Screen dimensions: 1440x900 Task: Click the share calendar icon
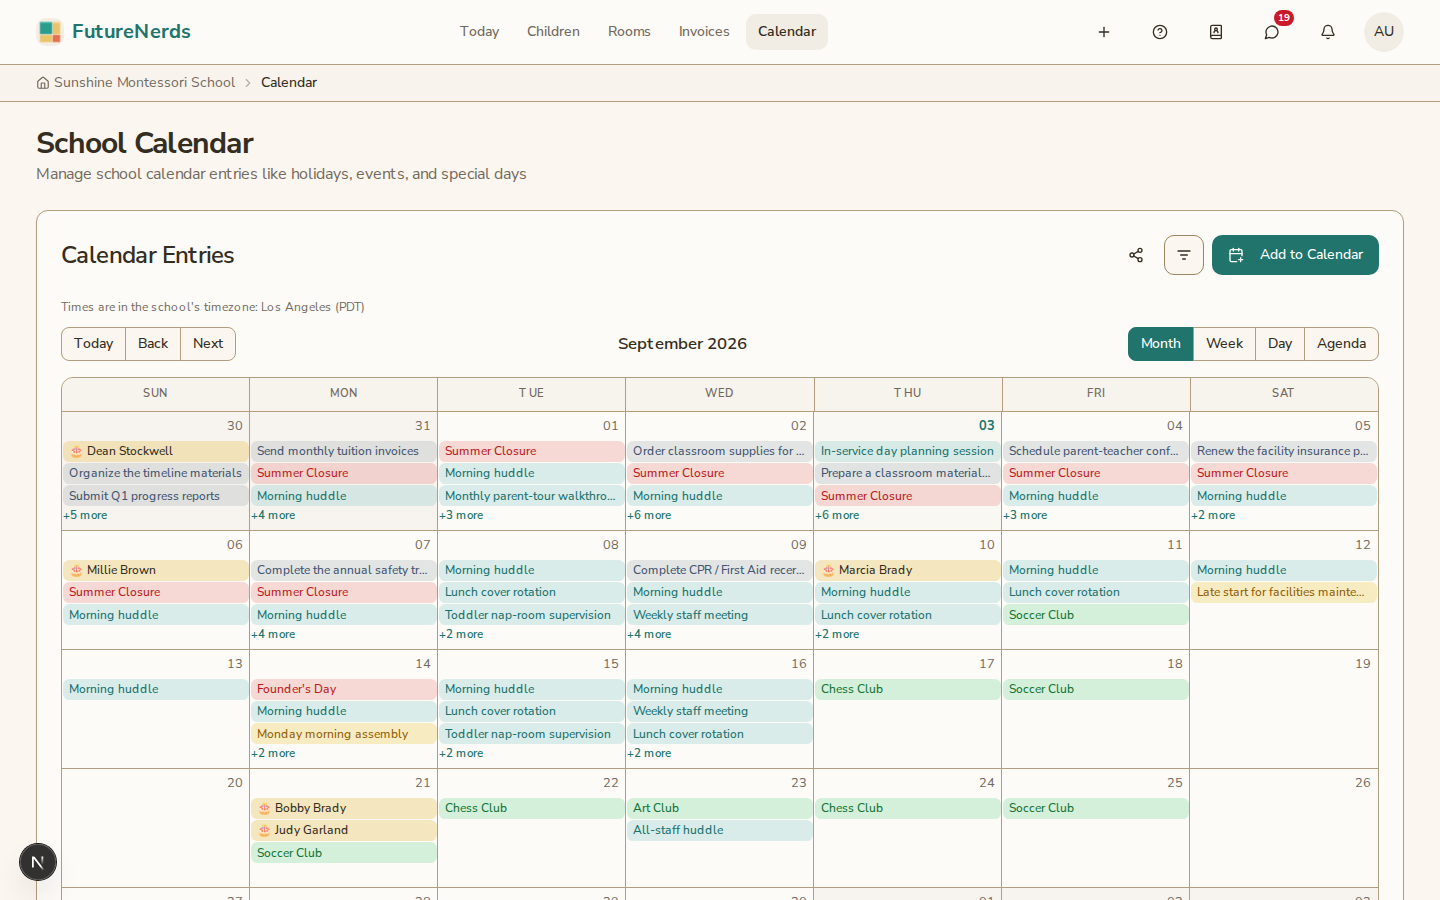[x=1136, y=255]
